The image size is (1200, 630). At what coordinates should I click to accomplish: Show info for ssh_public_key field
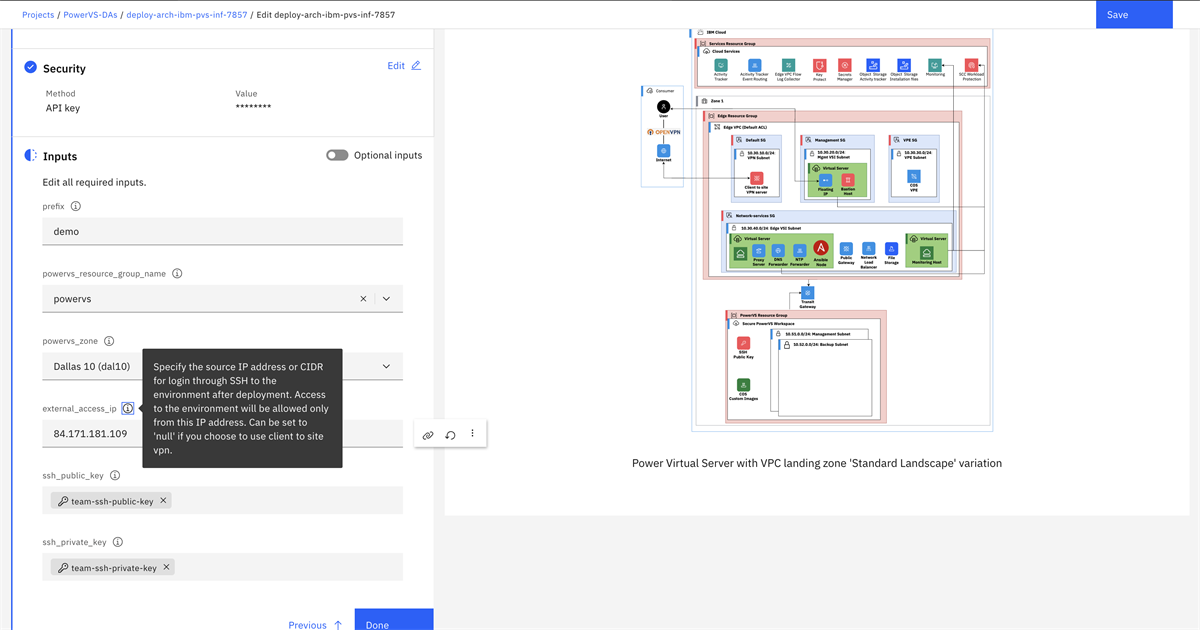[115, 476]
